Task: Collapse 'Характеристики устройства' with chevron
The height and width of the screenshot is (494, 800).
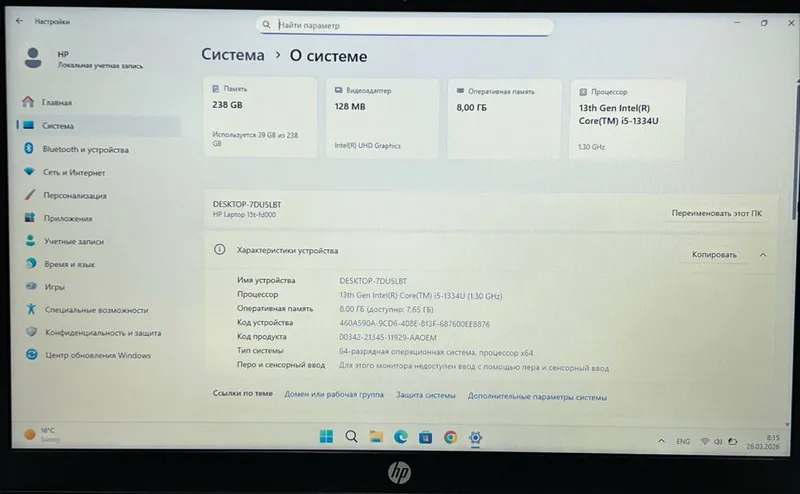Action: tap(763, 255)
